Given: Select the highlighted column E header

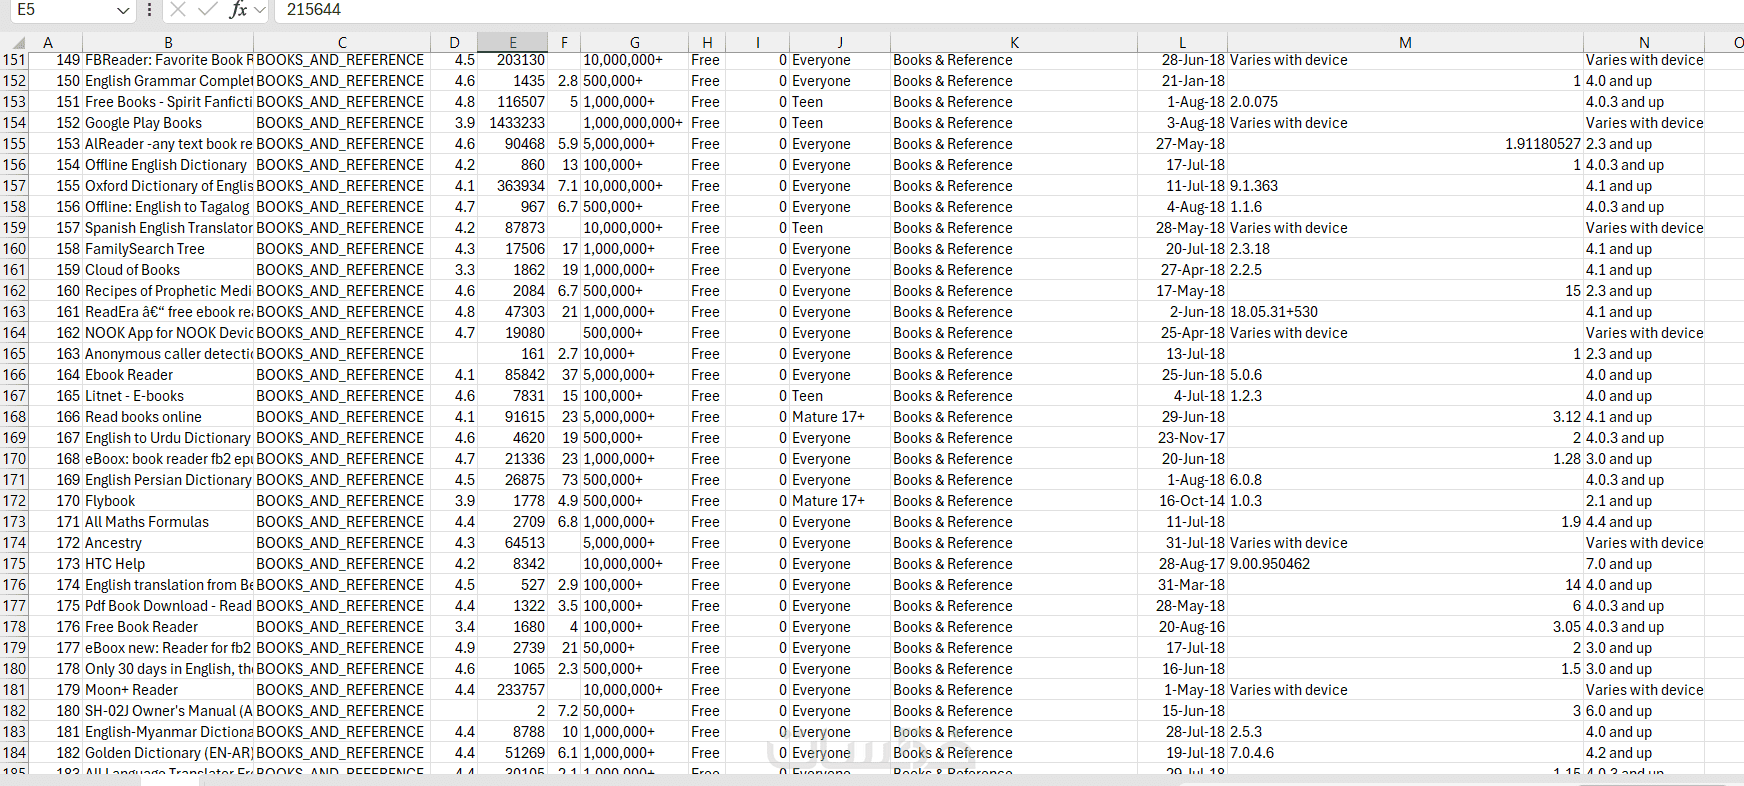Looking at the screenshot, I should click(512, 42).
